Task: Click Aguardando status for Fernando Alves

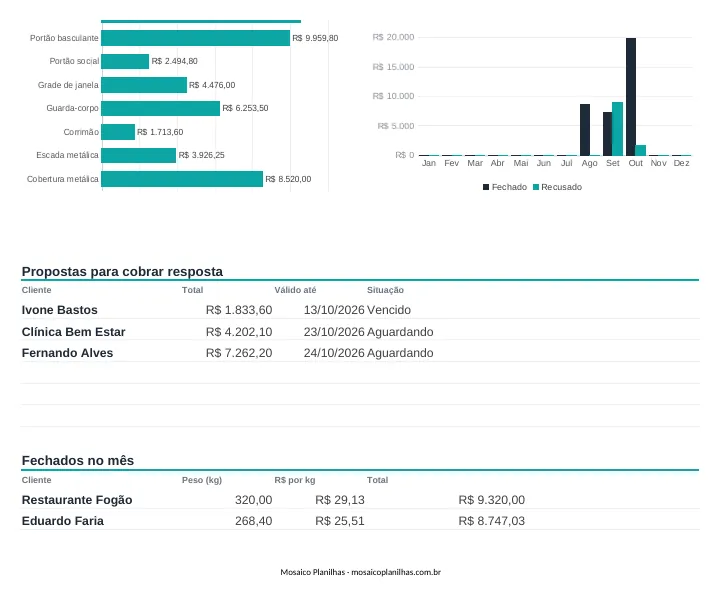Action: tap(400, 353)
